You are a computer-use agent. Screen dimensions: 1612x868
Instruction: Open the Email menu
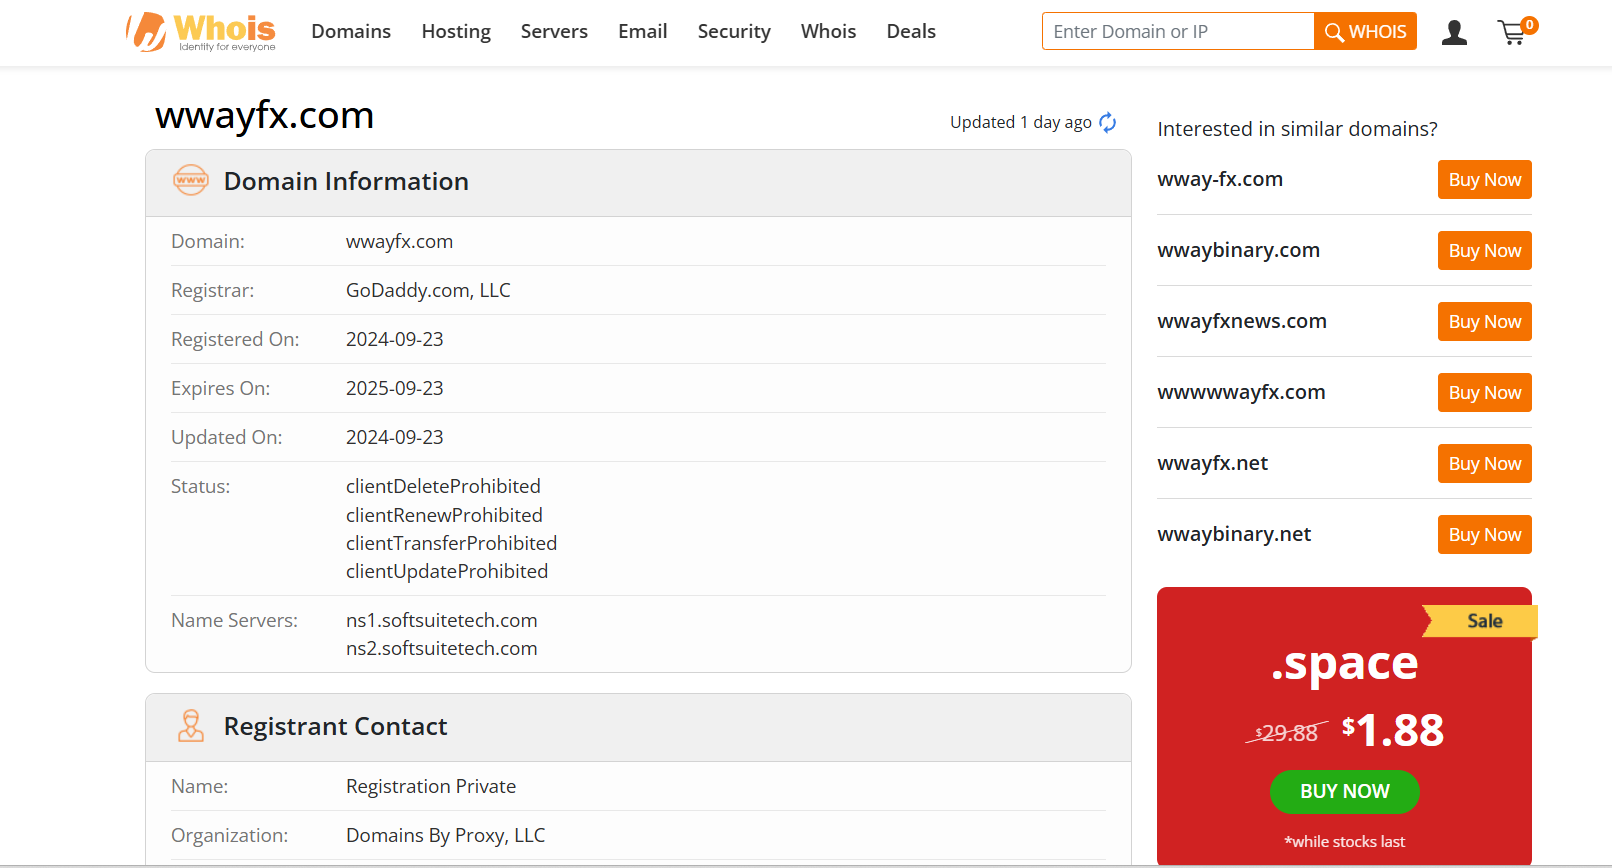point(643,32)
